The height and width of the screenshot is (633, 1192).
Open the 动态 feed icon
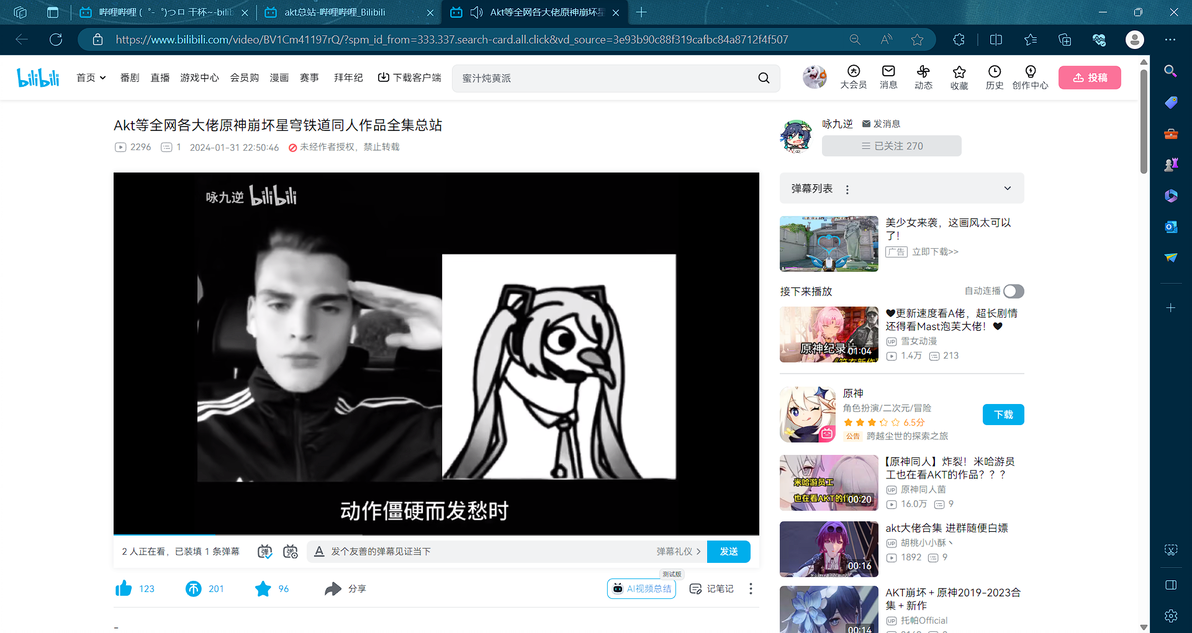click(x=924, y=77)
